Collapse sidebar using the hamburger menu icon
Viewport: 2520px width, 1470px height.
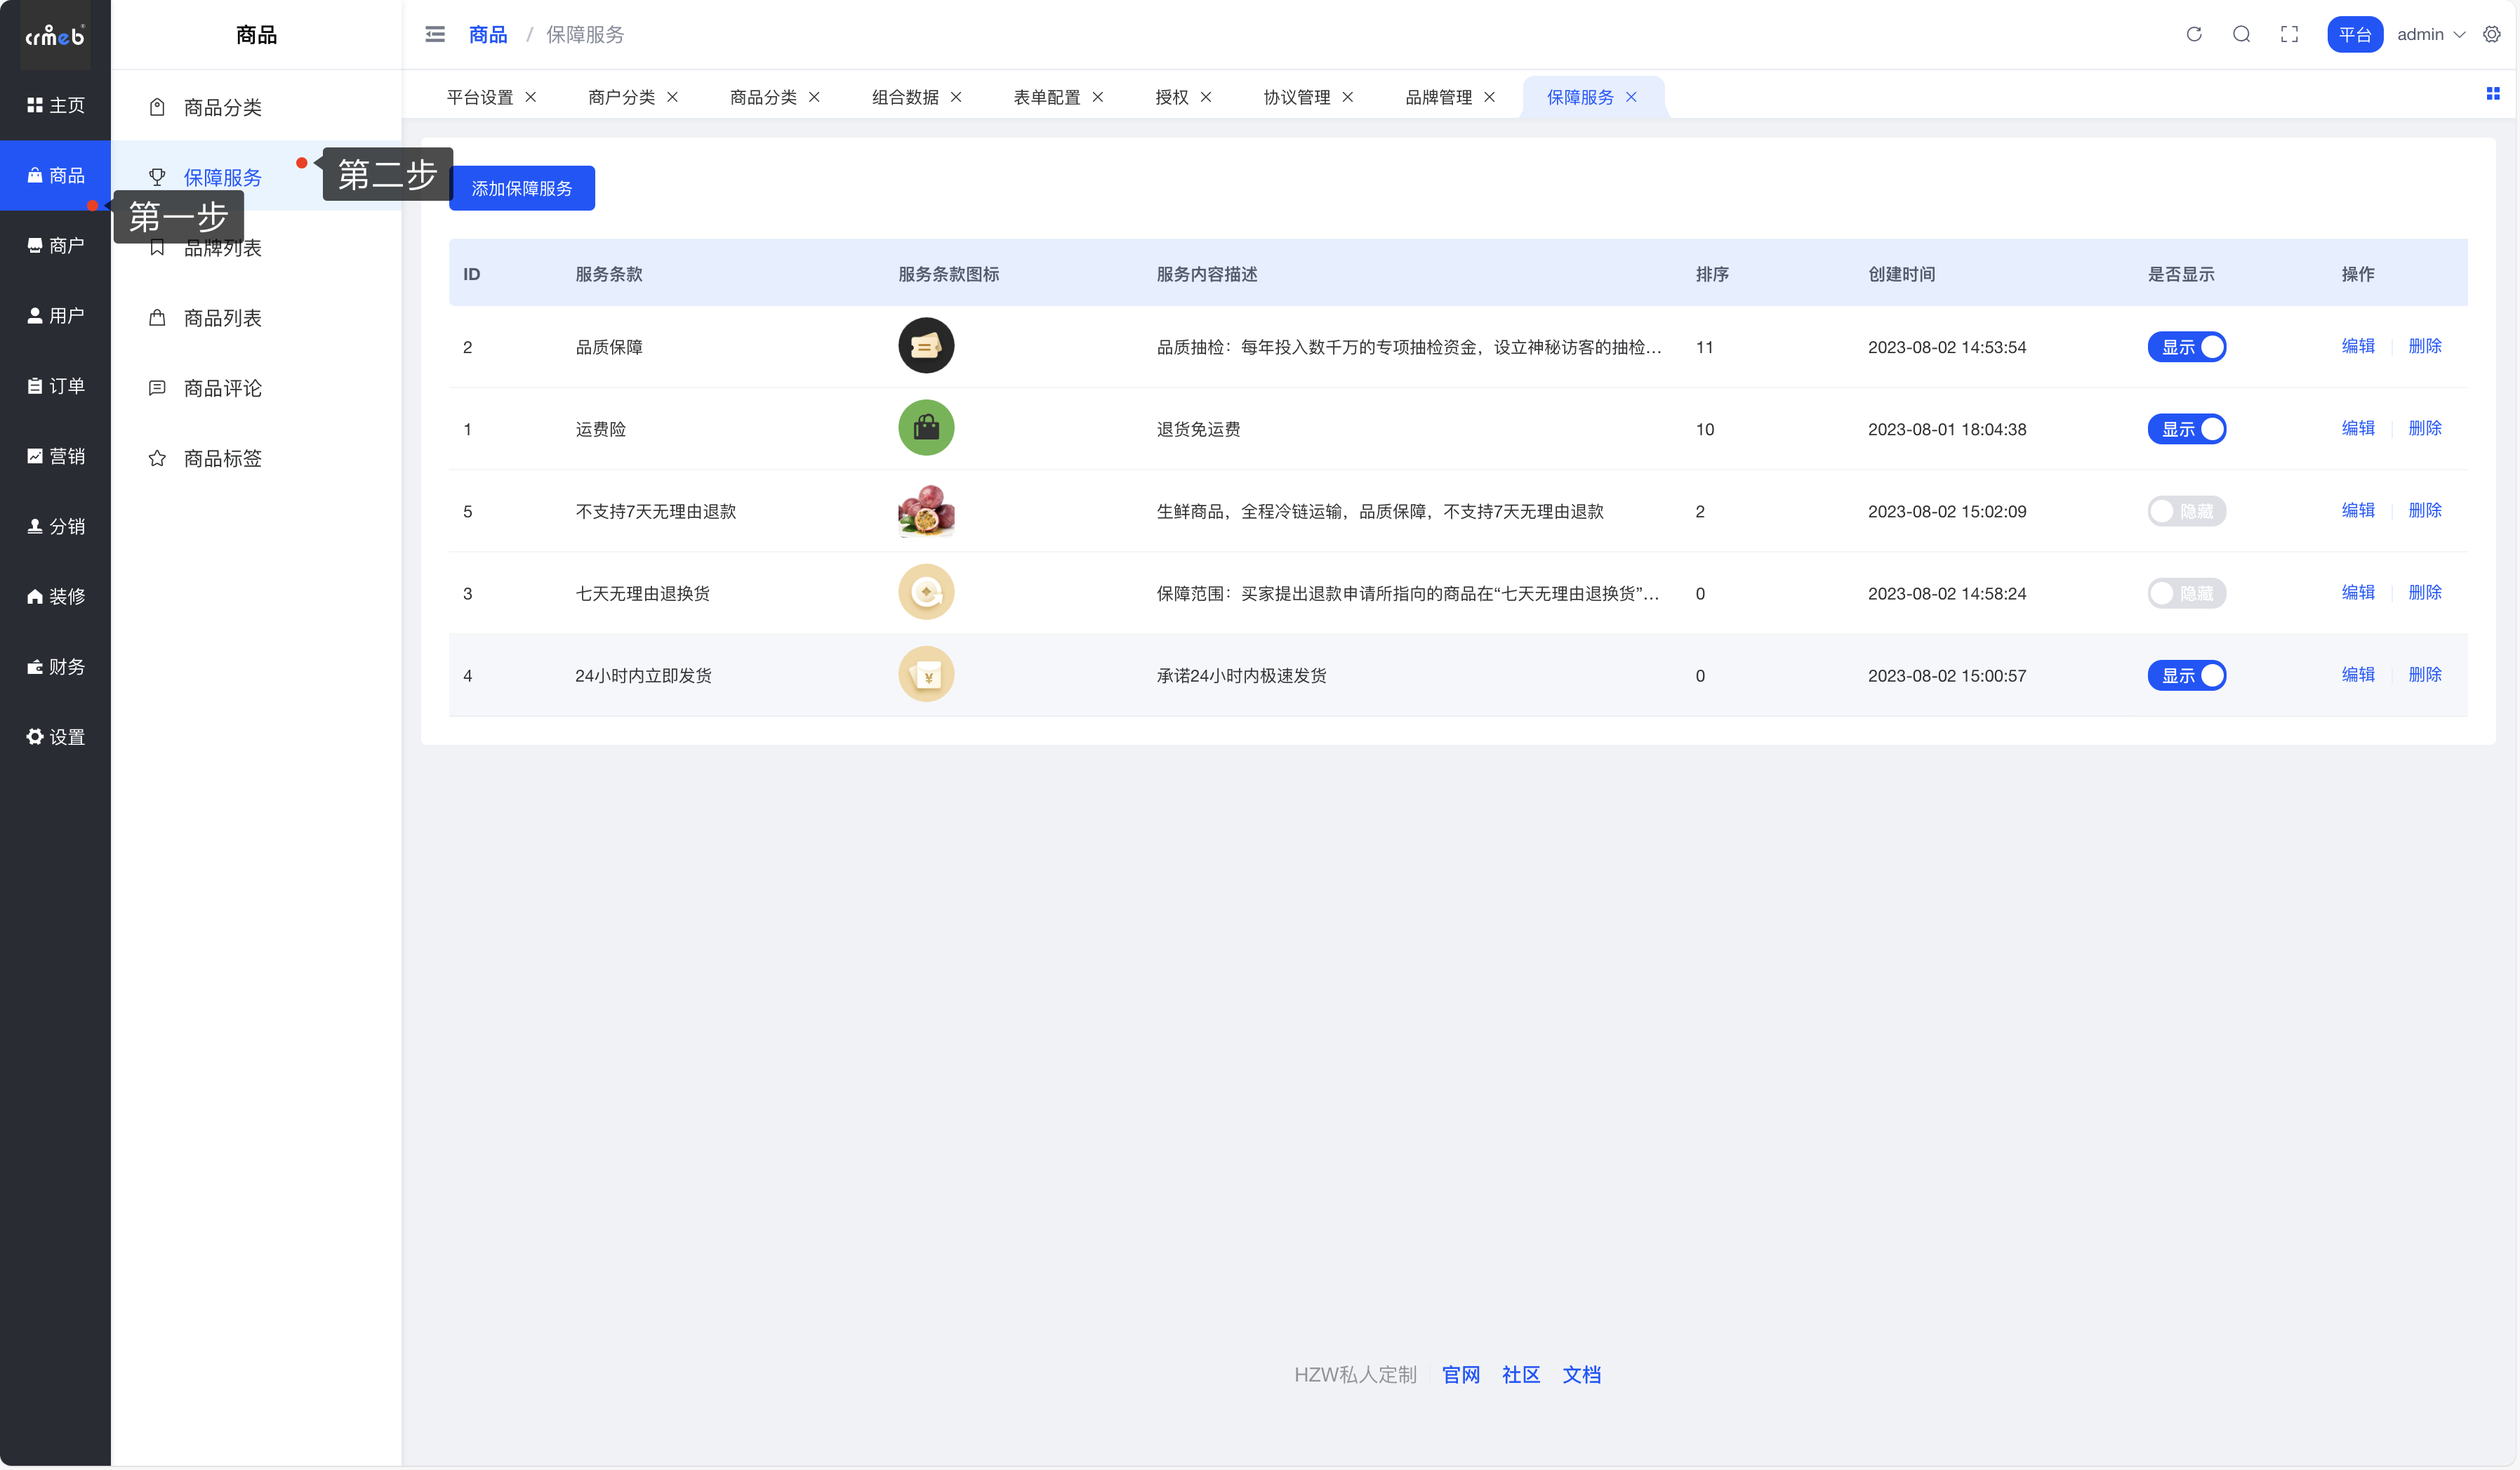tap(435, 34)
